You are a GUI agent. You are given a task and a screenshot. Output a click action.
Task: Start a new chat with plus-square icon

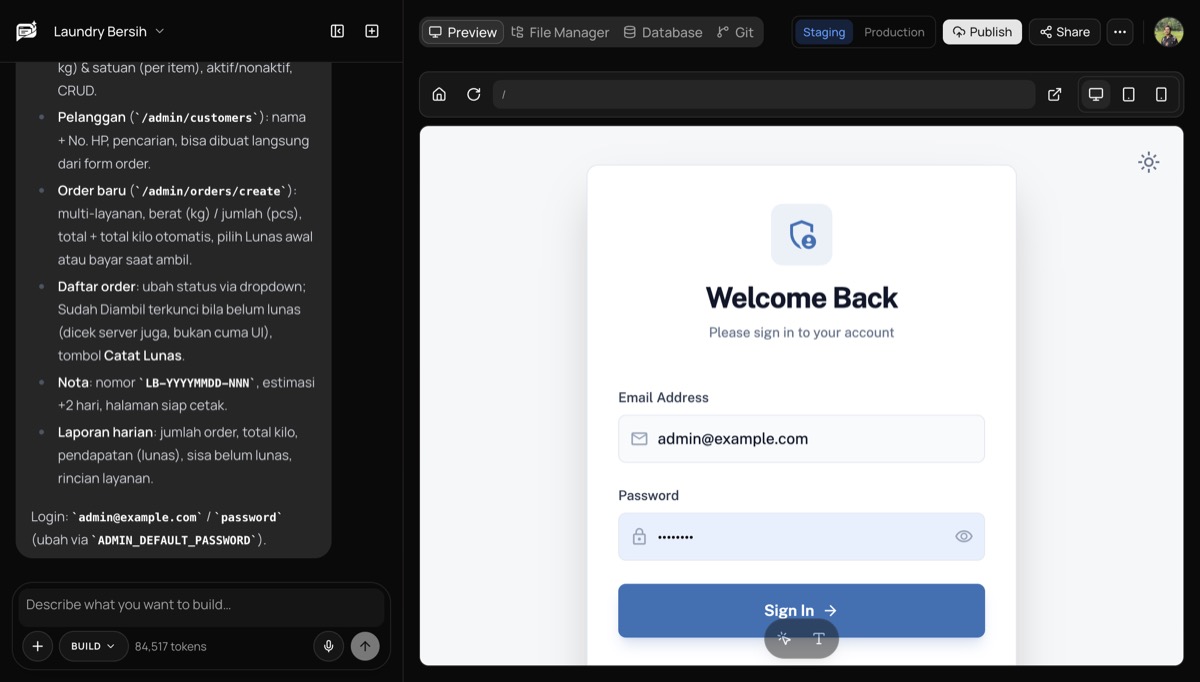click(x=372, y=31)
